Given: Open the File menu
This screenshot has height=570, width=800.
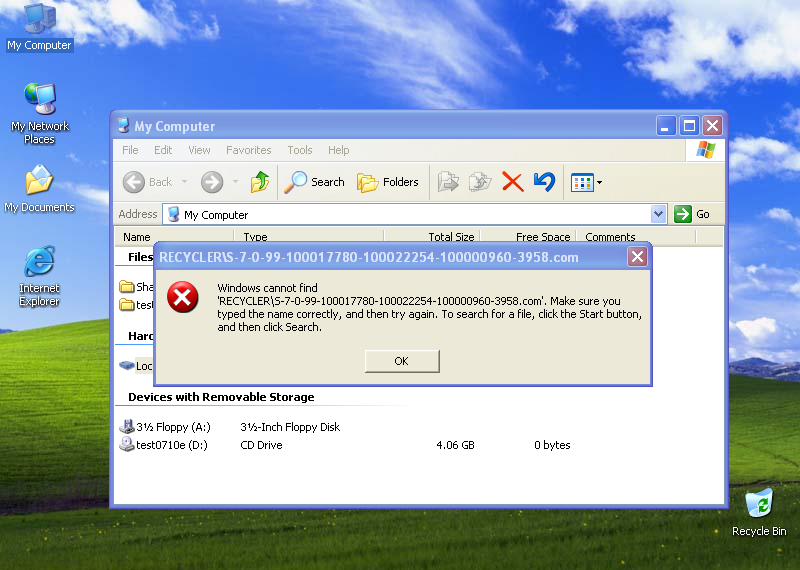Looking at the screenshot, I should [130, 150].
